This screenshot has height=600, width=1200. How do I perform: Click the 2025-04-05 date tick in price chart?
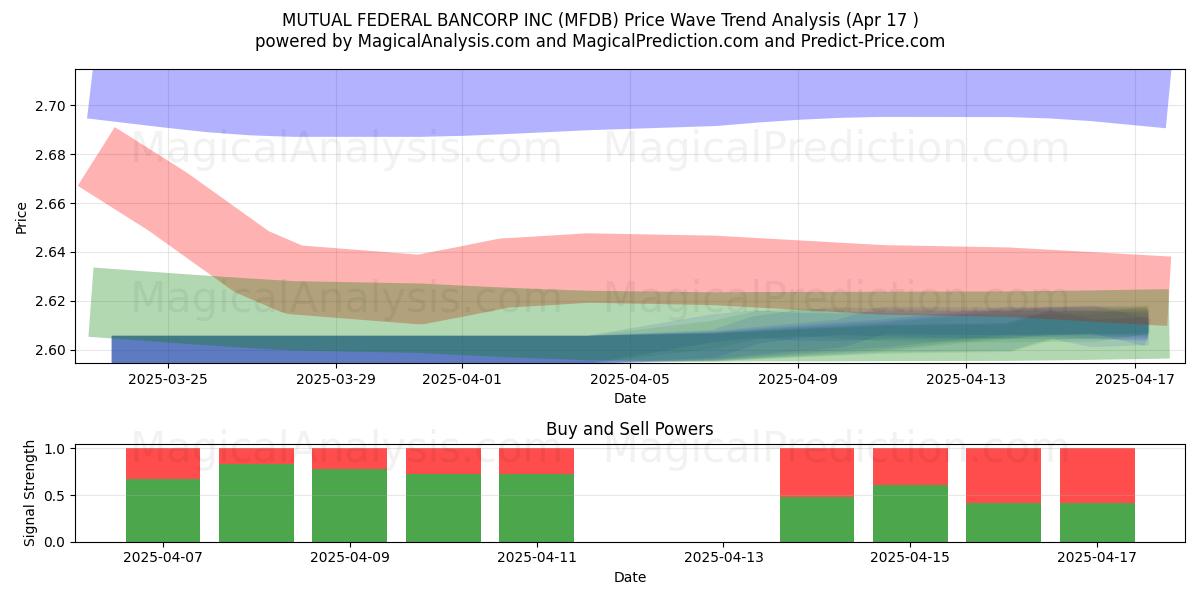(x=630, y=378)
